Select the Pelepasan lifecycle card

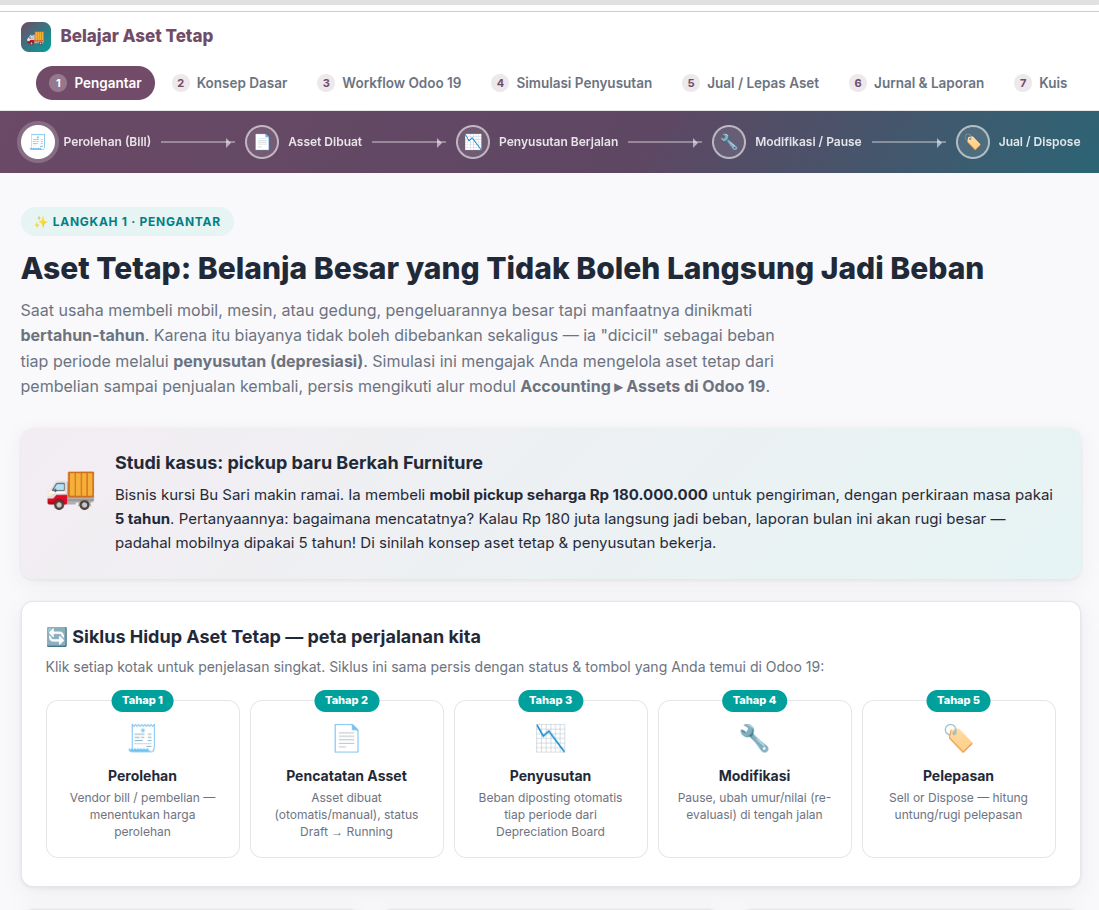pyautogui.click(x=959, y=779)
